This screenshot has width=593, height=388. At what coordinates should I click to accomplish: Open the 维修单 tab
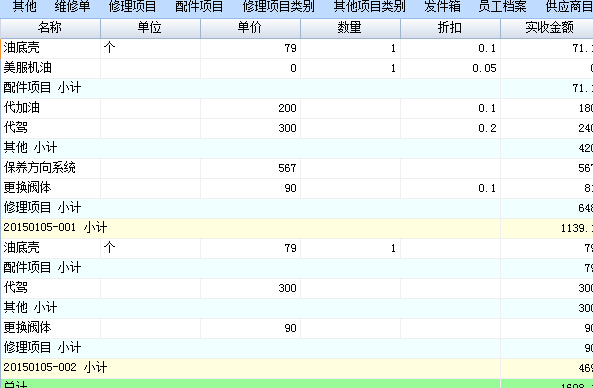click(x=72, y=6)
